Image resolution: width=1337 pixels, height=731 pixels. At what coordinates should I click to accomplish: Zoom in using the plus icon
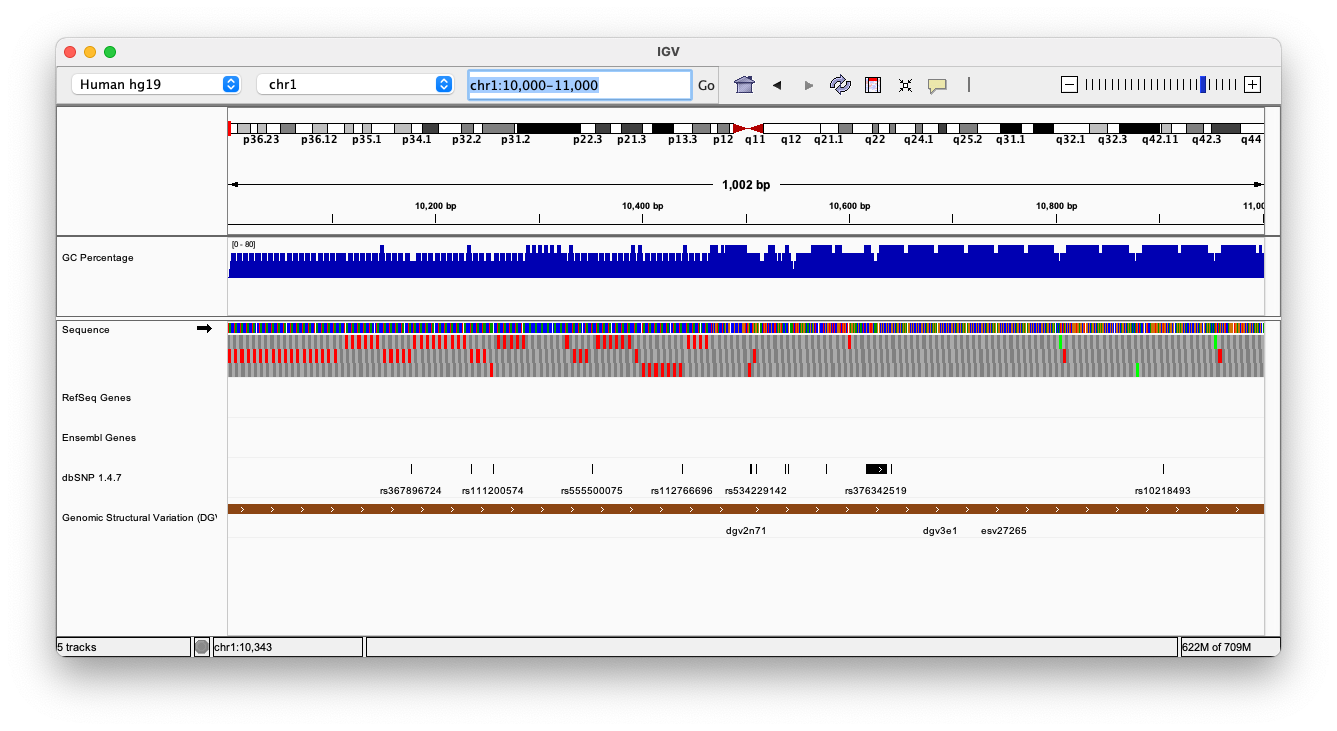pos(1252,85)
